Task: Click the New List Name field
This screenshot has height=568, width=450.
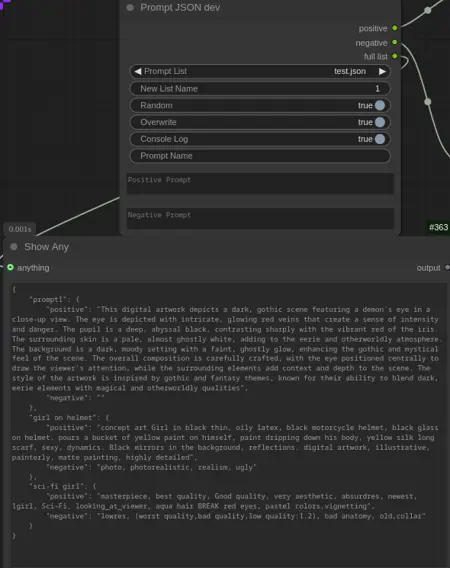Action: point(260,88)
